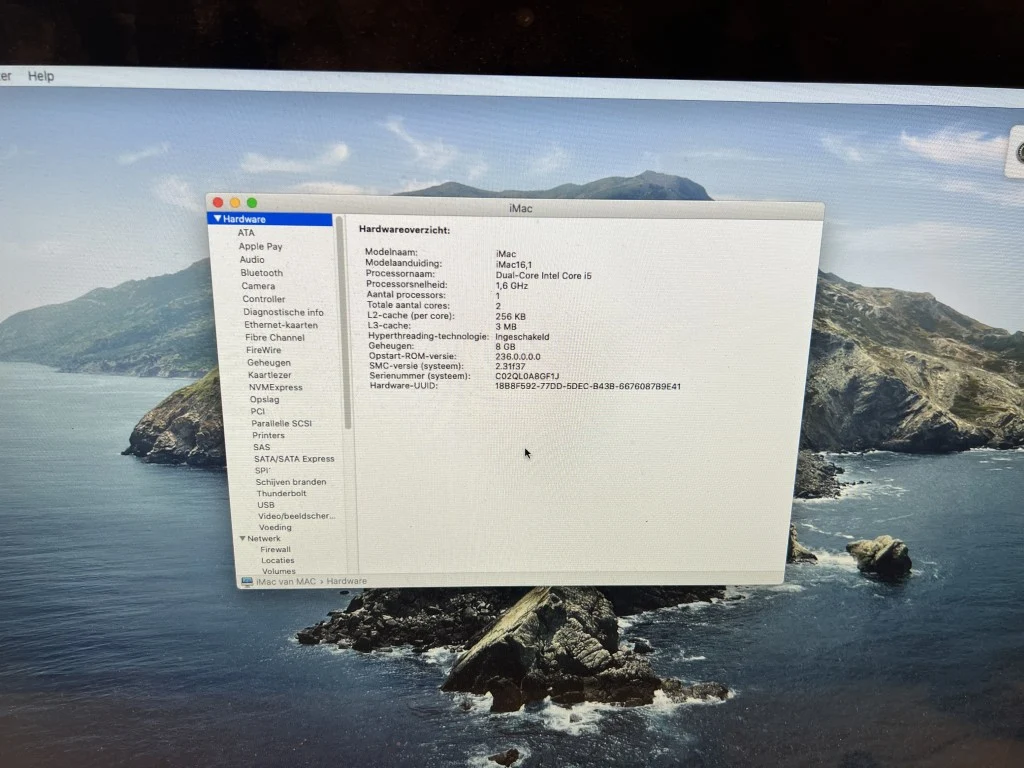Select the Hardware row in sidebar
This screenshot has height=768, width=1024.
(x=270, y=219)
